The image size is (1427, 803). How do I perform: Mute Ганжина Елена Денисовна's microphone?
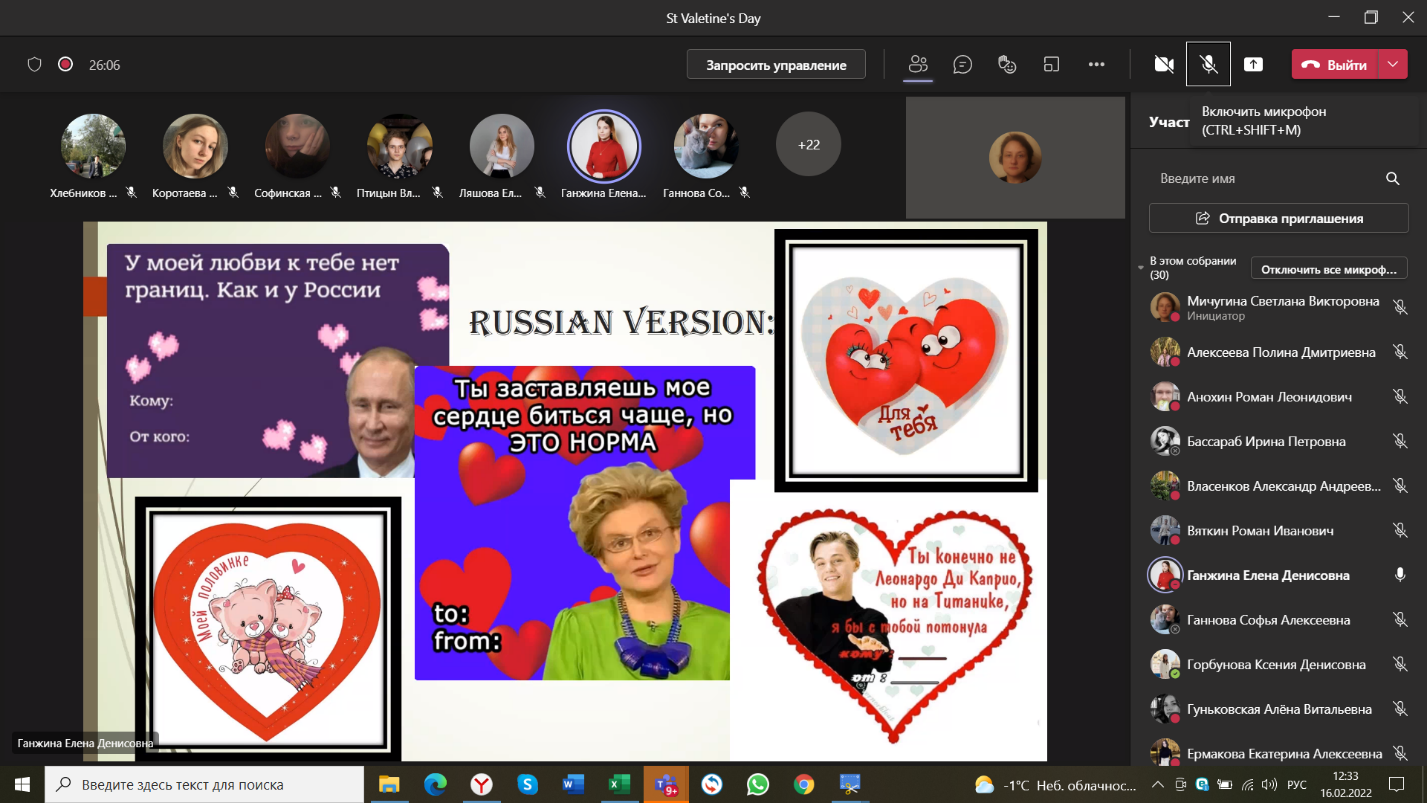tap(1401, 575)
